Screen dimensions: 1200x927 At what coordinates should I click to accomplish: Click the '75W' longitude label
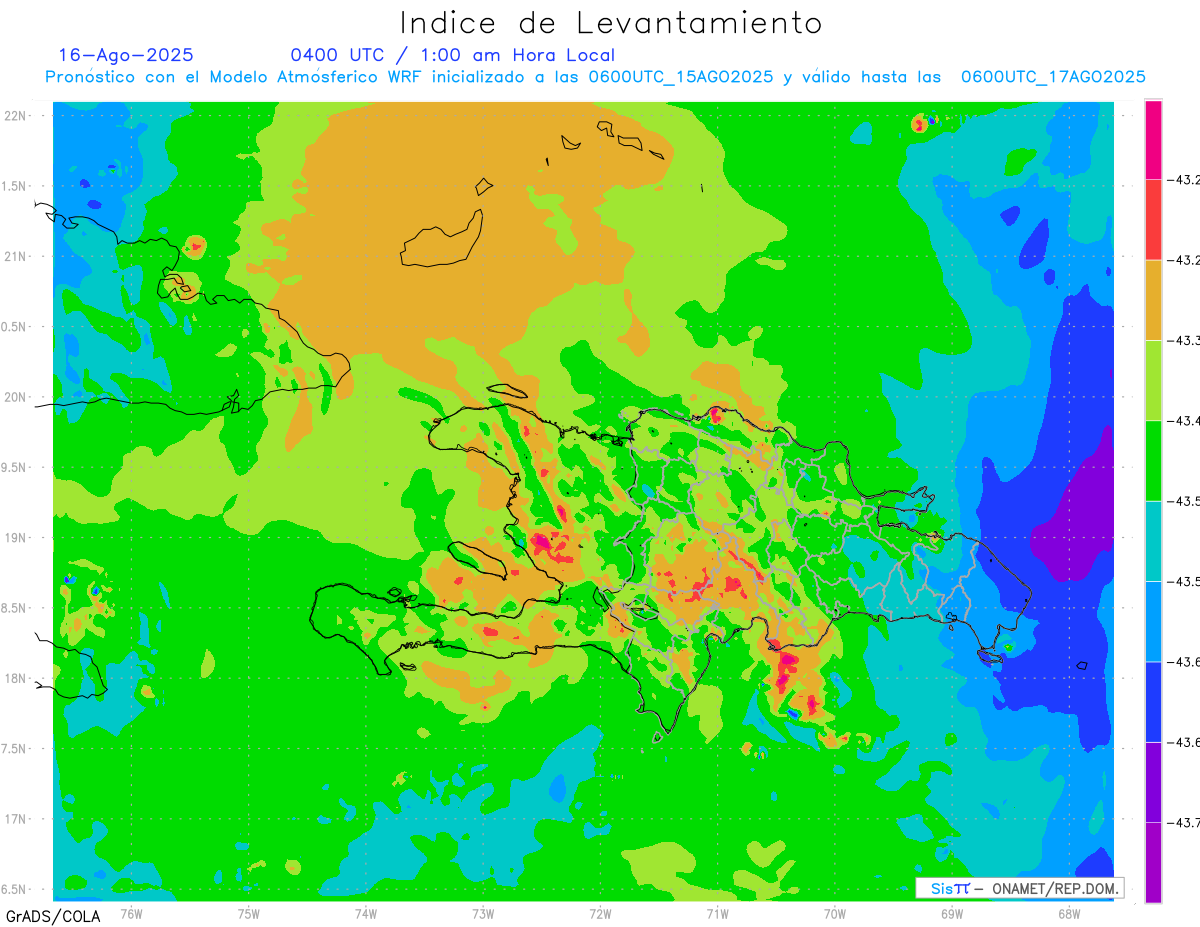click(249, 913)
